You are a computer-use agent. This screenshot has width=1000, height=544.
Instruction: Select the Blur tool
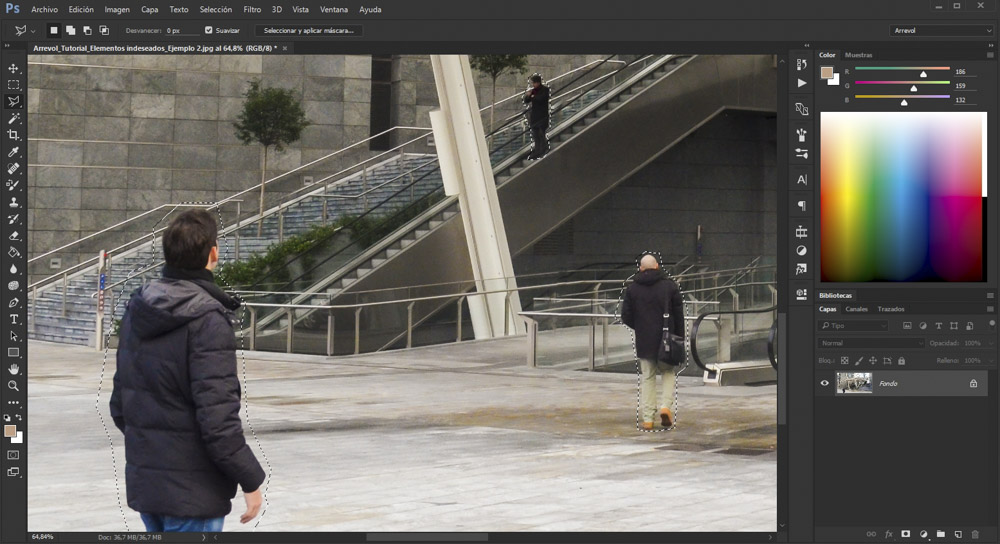tap(13, 269)
